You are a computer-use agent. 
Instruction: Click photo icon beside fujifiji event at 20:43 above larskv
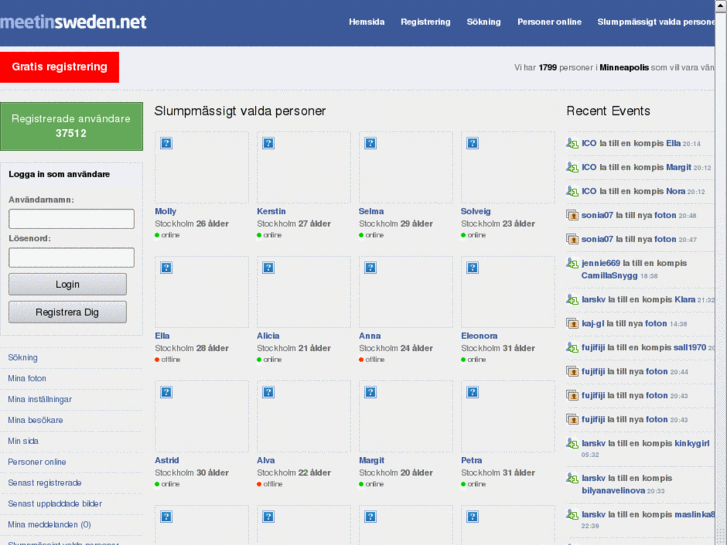coord(573,419)
